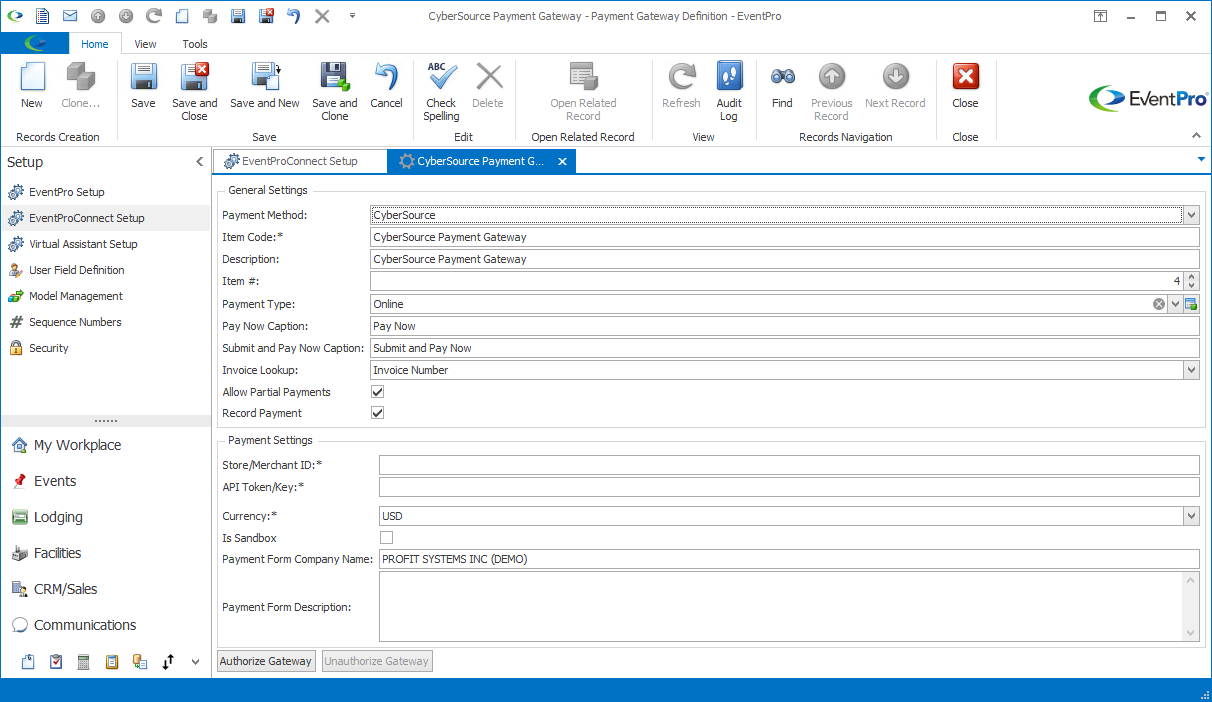Open the Currency dropdown

[1191, 516]
